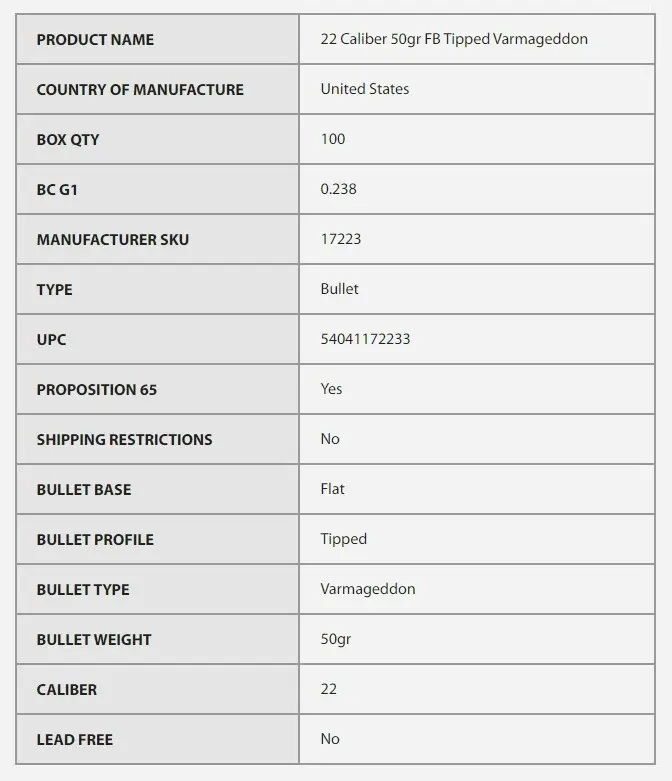Viewport: 672px width, 781px height.
Task: Click the Yes value for Proposition 65
Action: [x=331, y=389]
